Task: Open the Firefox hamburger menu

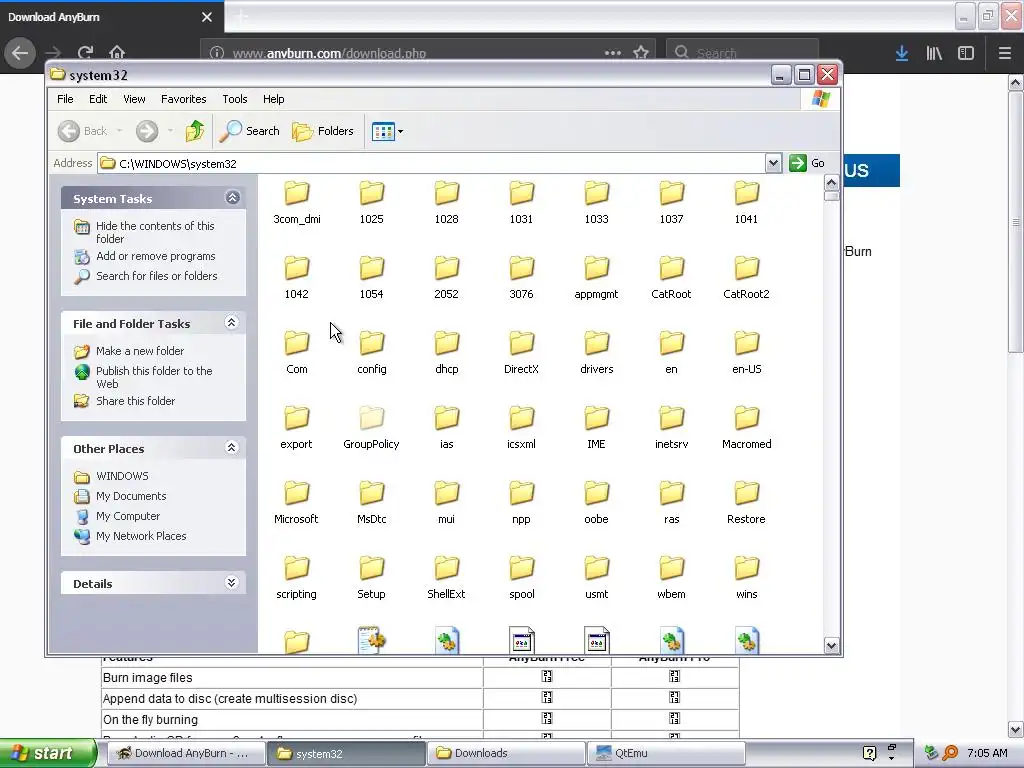Action: tap(1004, 53)
